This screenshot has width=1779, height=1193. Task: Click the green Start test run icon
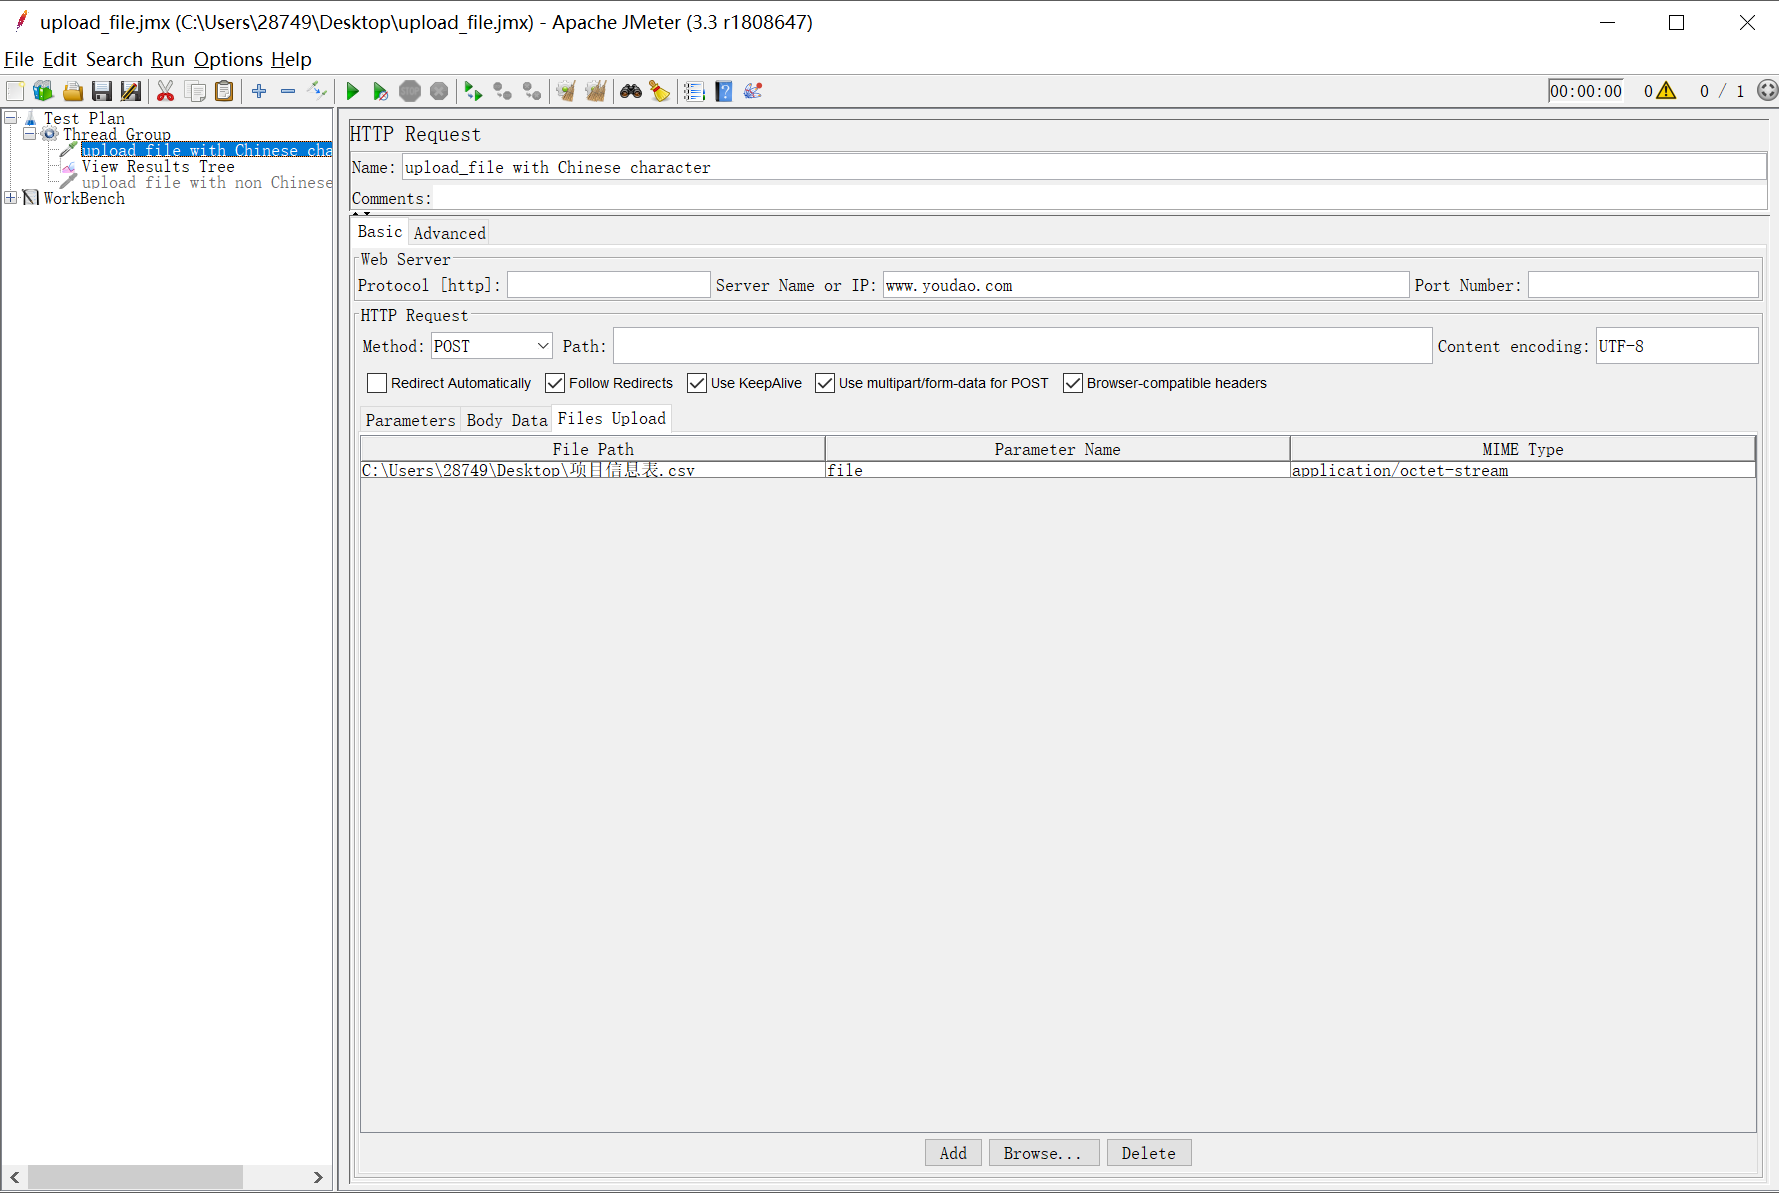352,92
